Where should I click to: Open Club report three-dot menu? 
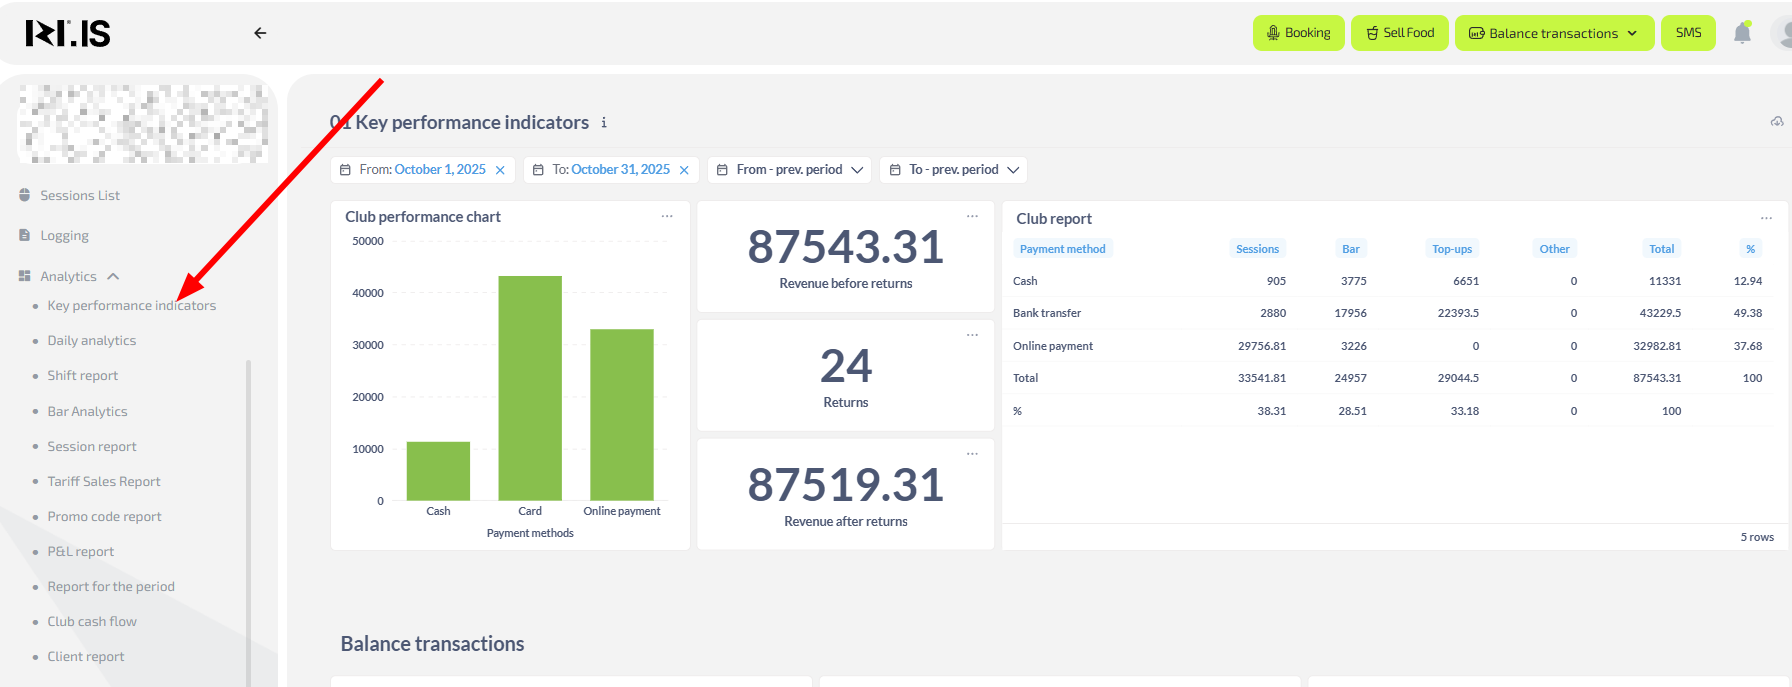(x=1766, y=218)
